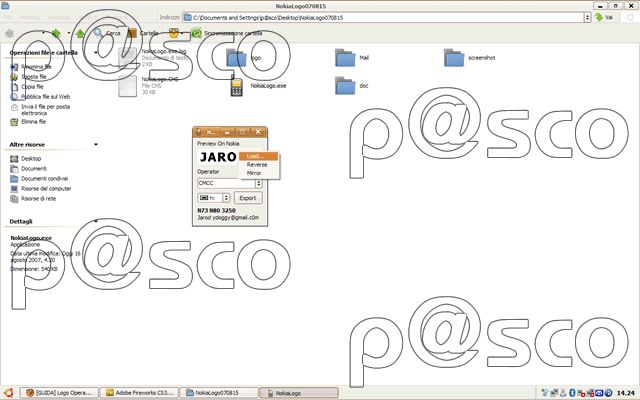Click the green Forward arrow in toolbar
This screenshot has width=640, height=400.
[x=56, y=33]
